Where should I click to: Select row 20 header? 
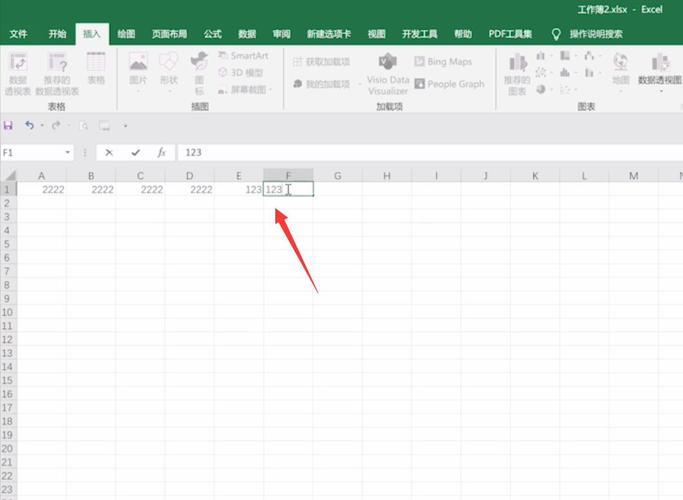point(7,449)
